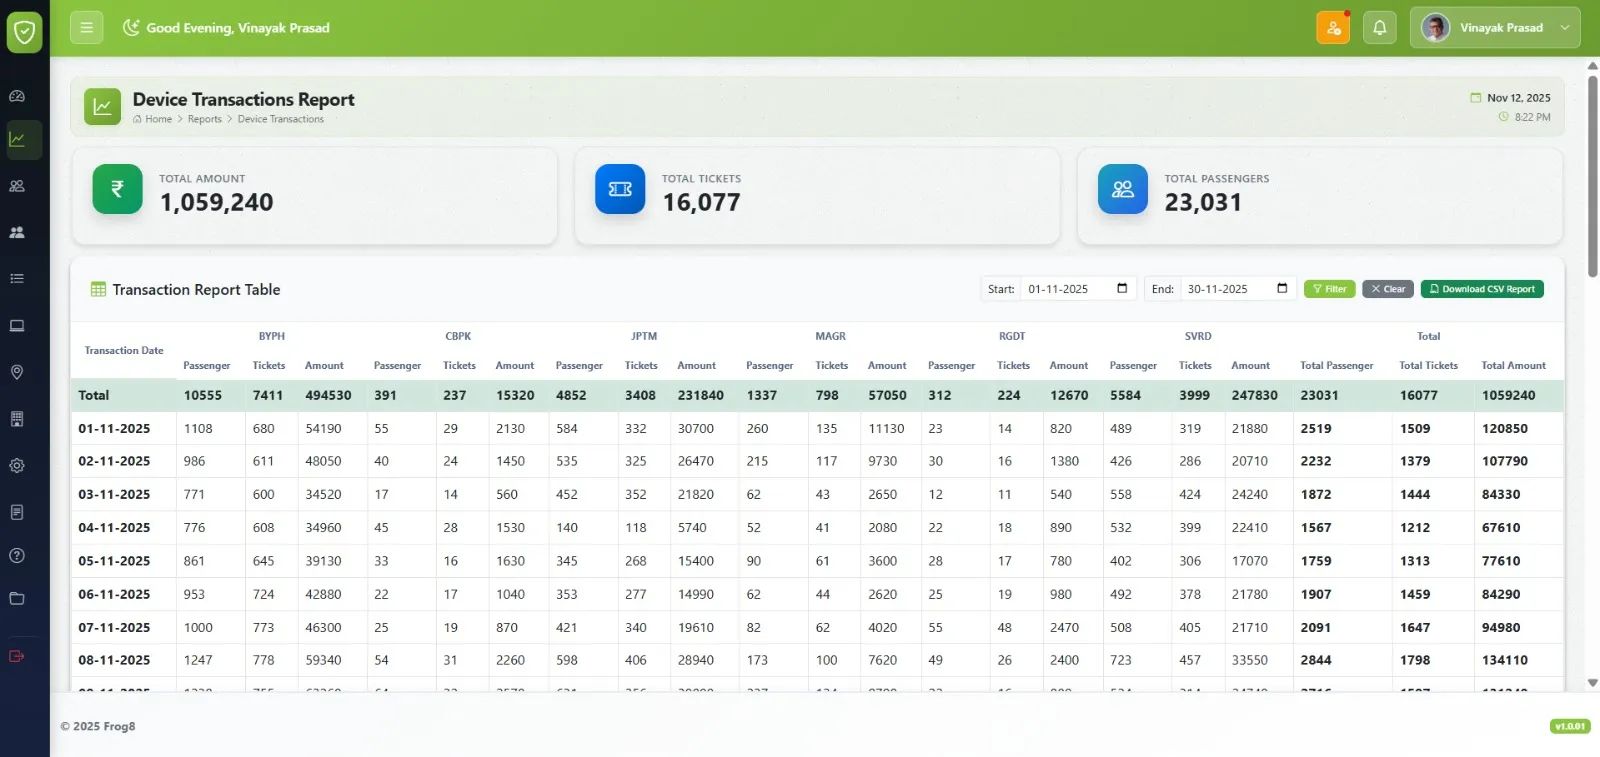Open the notification bell
This screenshot has width=1600, height=757.
pos(1380,27)
